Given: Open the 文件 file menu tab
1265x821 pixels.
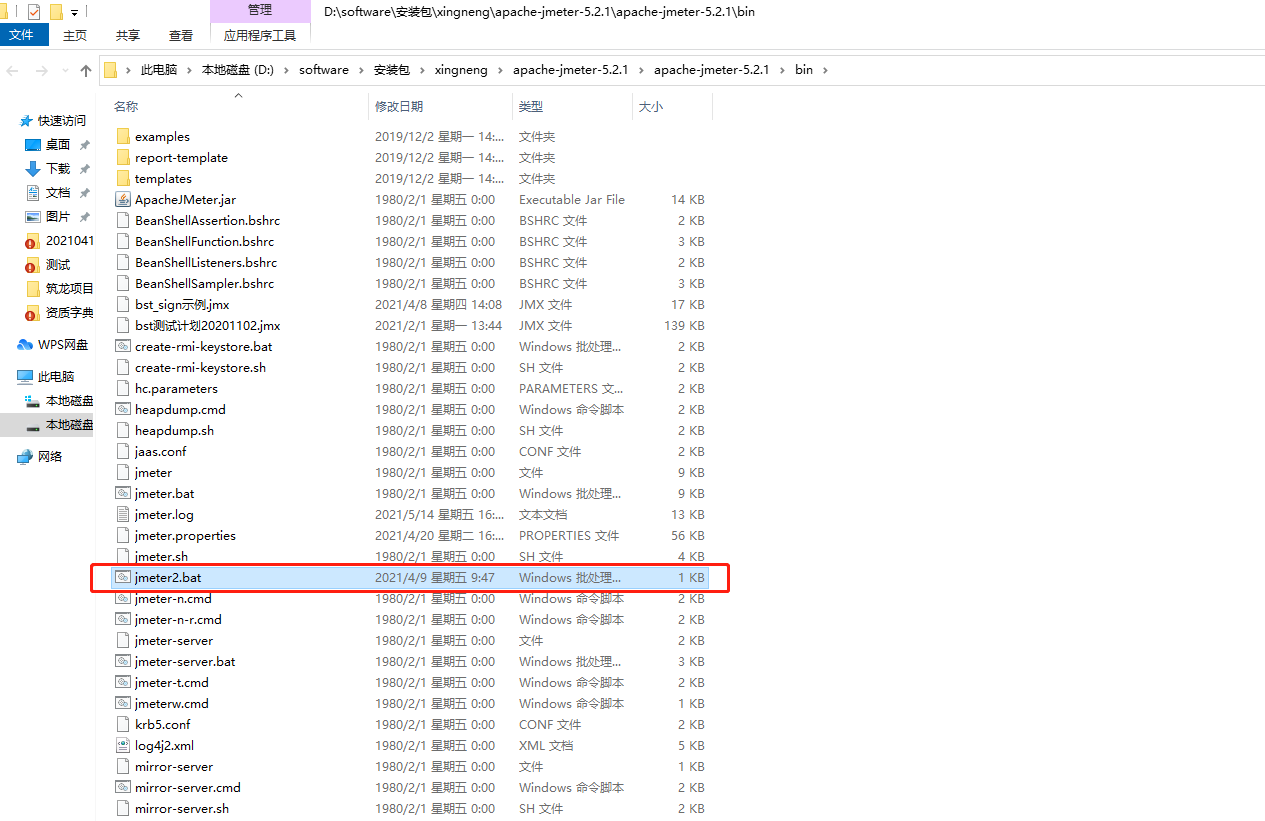Looking at the screenshot, I should 22,35.
